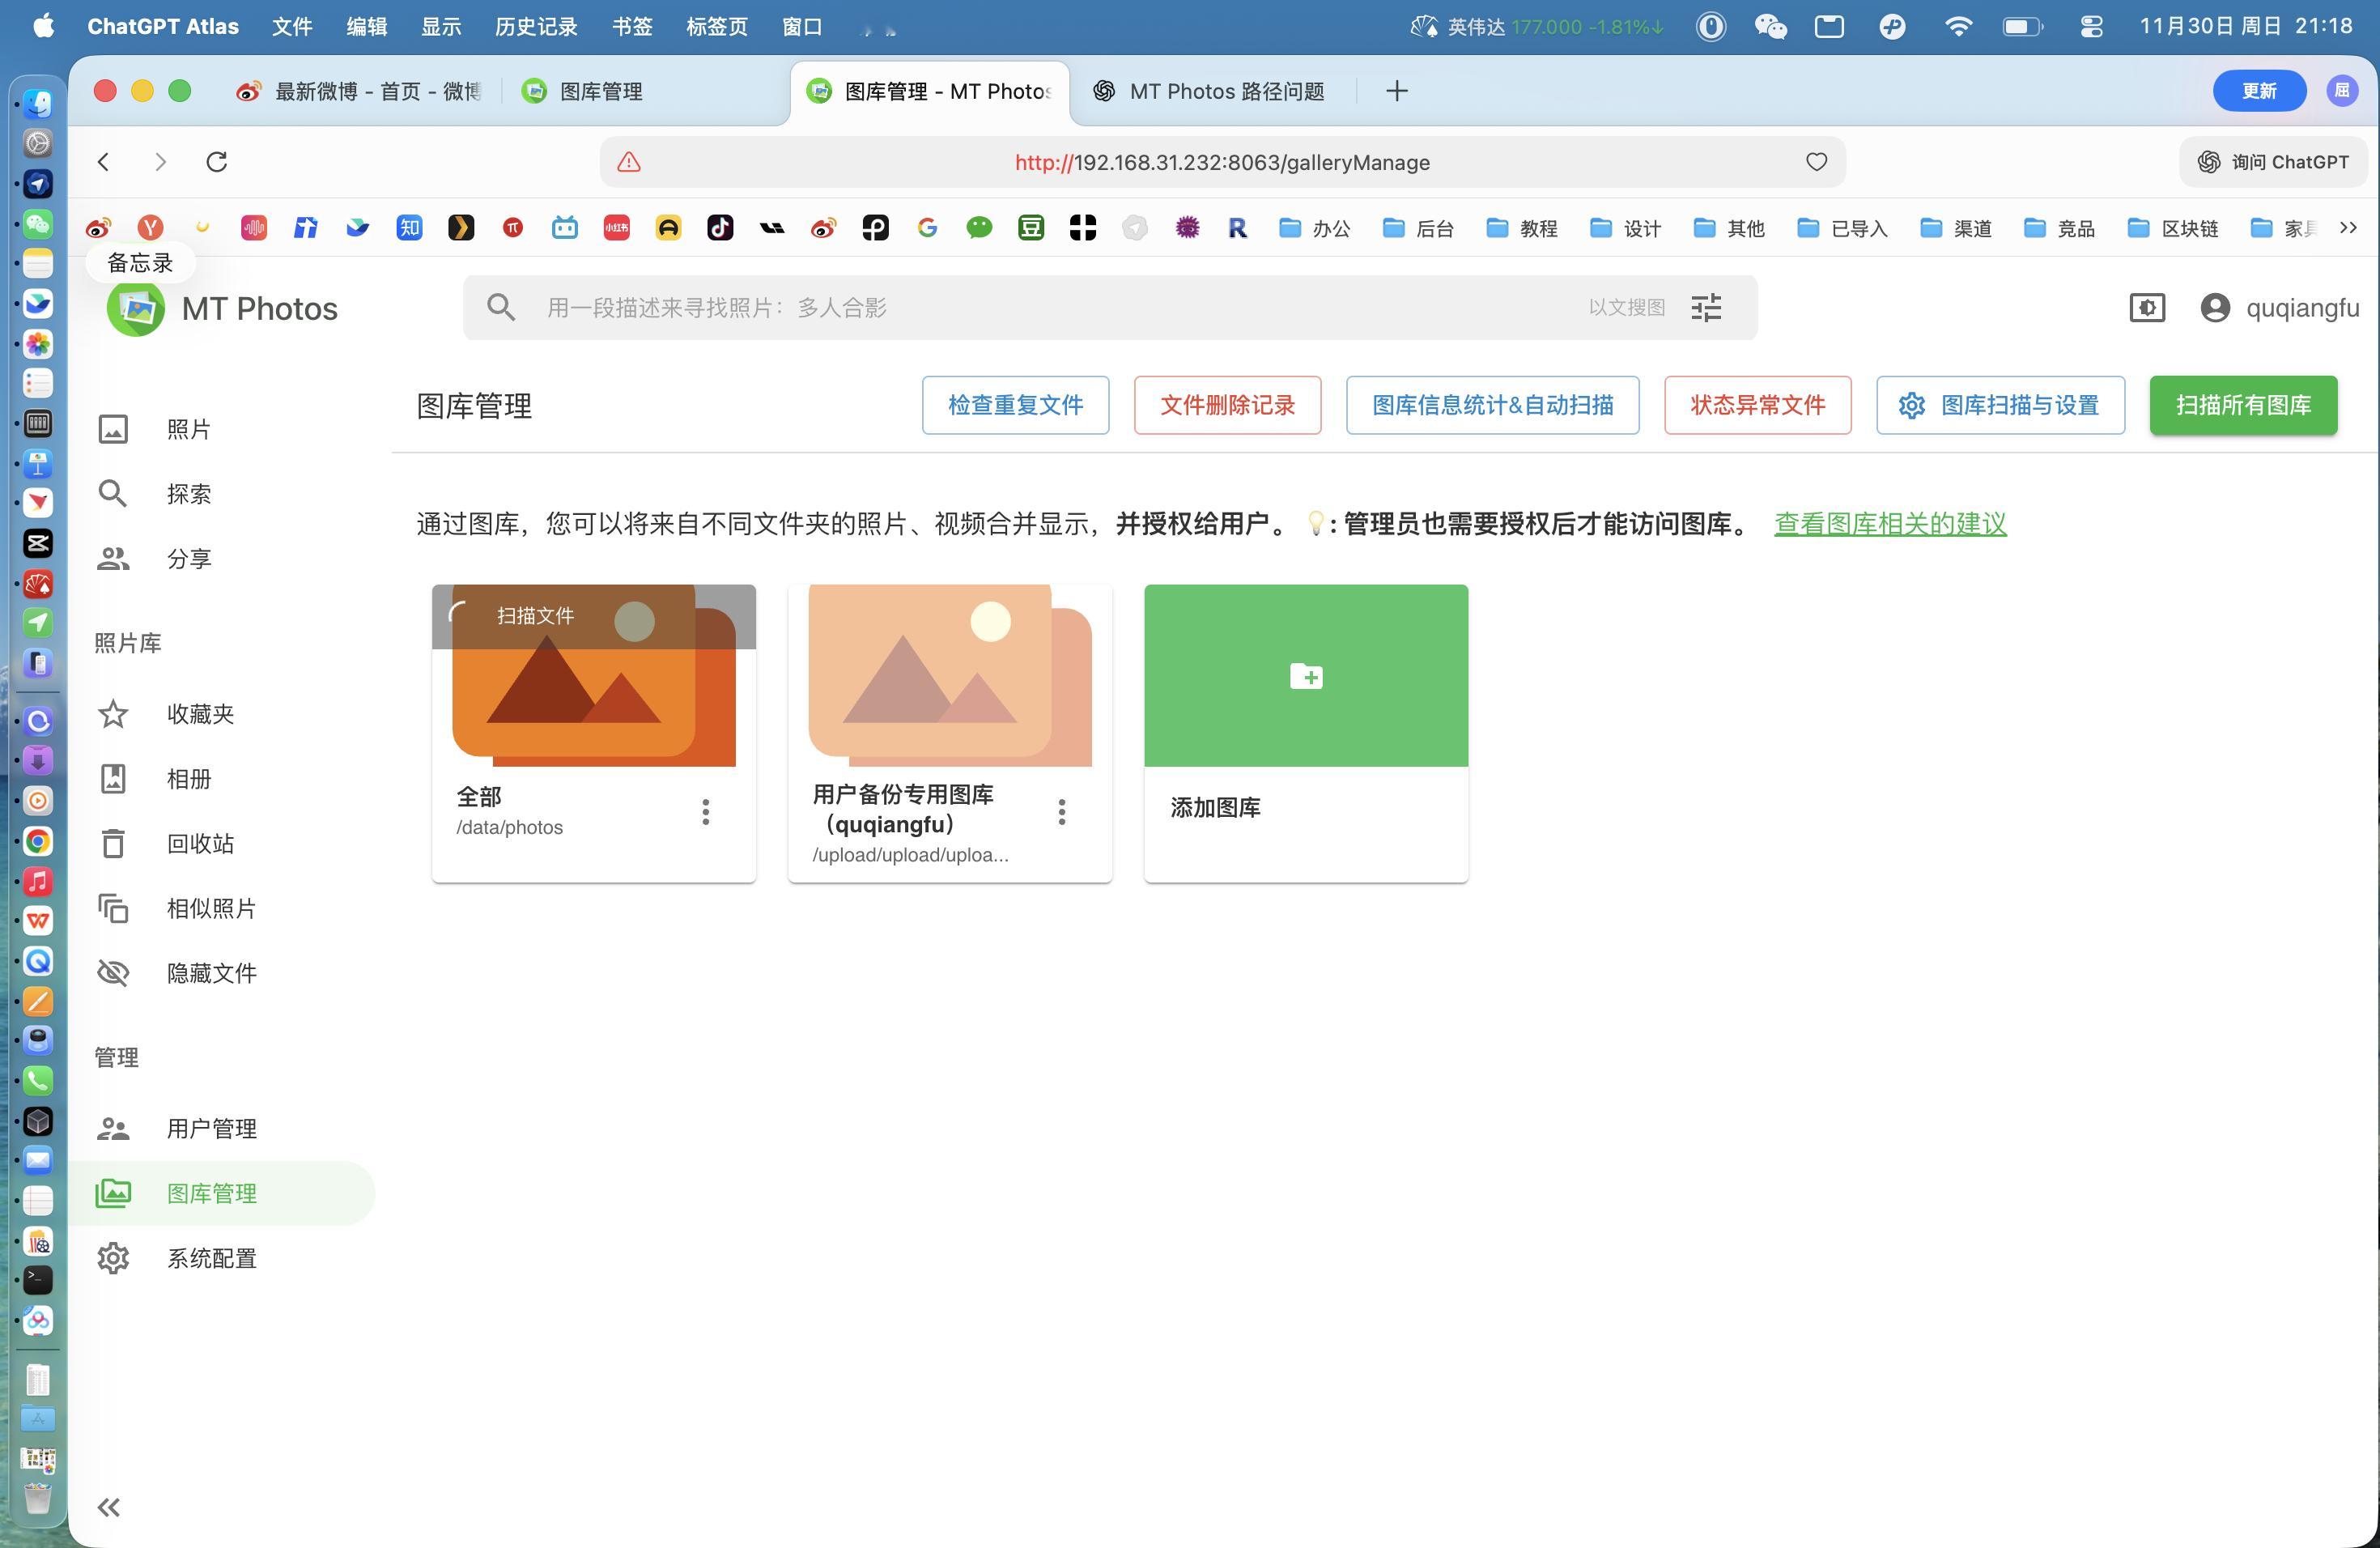View 相似照片 similar photos
The image size is (2380, 1548).
tap(212, 908)
